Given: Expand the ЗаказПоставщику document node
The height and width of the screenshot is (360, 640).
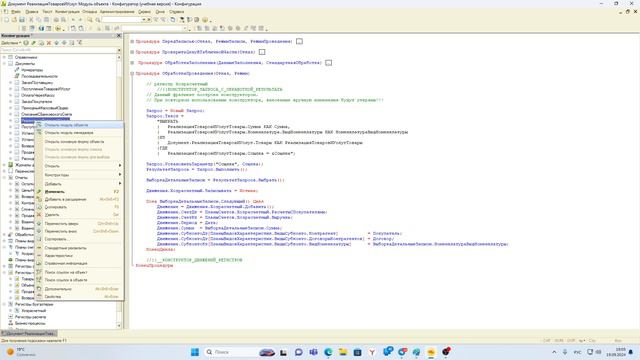Looking at the screenshot, I should coord(11,82).
